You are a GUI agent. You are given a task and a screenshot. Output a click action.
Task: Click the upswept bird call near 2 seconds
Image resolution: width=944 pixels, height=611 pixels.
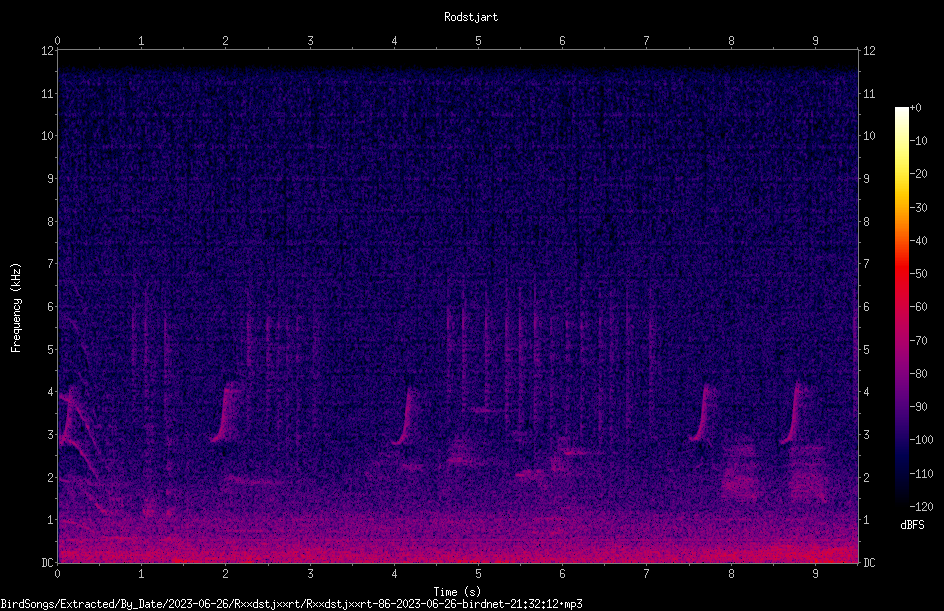[224, 413]
